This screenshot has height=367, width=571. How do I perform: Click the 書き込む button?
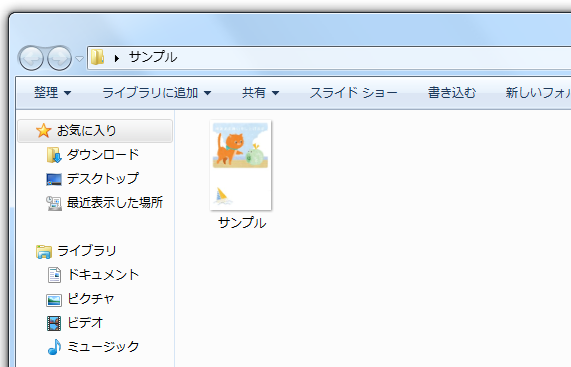pyautogui.click(x=452, y=93)
